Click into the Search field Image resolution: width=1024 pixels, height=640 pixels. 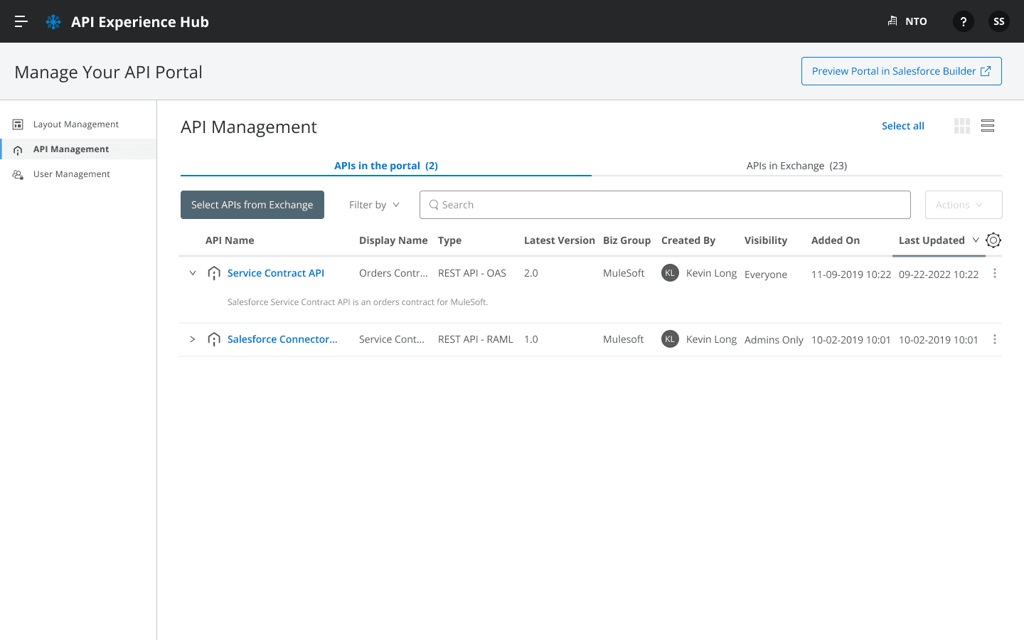[x=665, y=205]
